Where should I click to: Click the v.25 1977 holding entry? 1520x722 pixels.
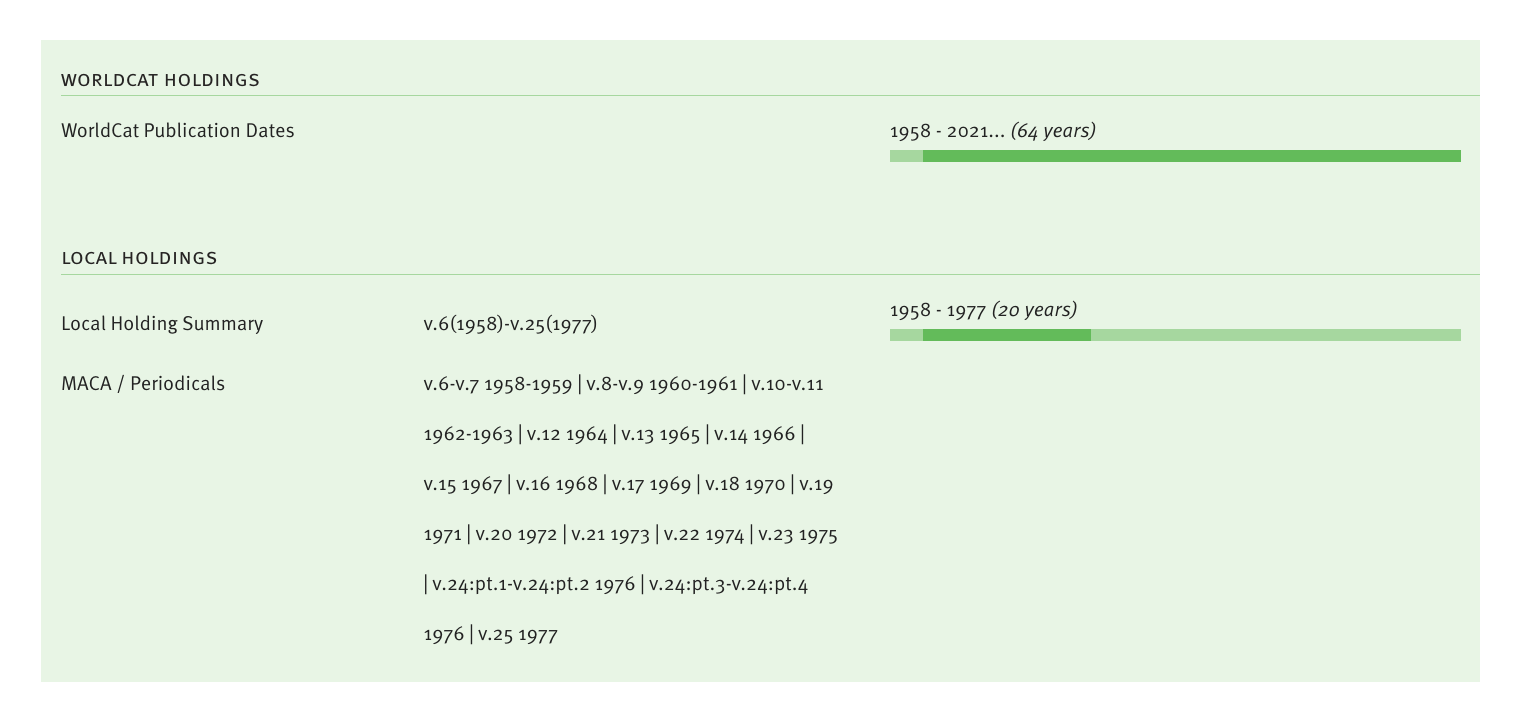(517, 634)
